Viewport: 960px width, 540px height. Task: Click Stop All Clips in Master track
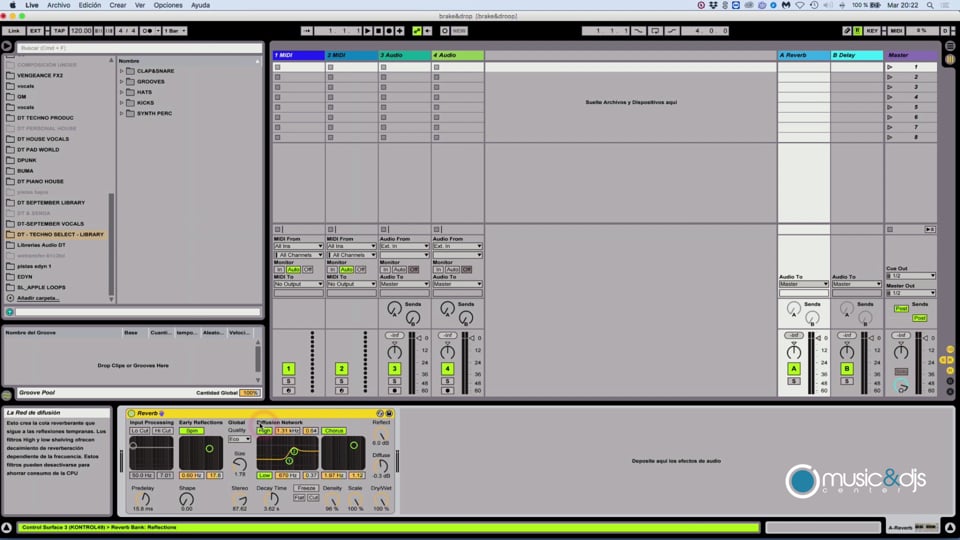coord(890,230)
